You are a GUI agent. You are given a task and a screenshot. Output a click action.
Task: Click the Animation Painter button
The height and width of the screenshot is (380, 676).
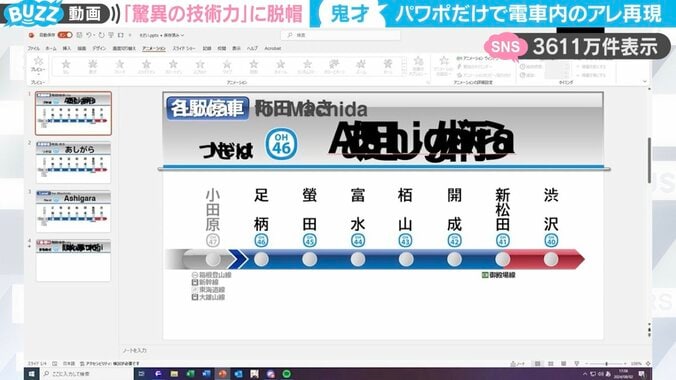tap(483, 75)
